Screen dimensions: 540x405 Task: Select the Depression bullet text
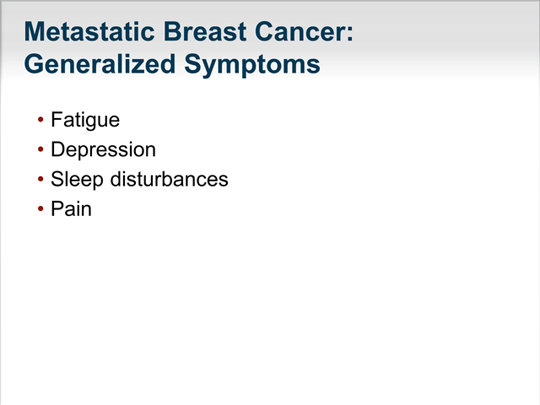103,150
